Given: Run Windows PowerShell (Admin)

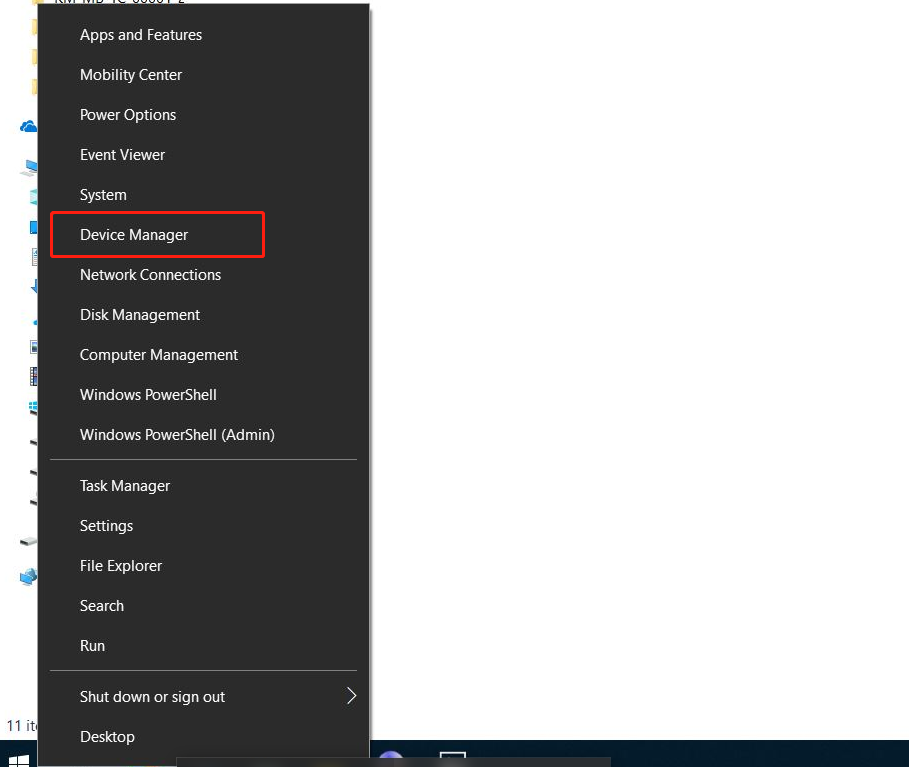Looking at the screenshot, I should tap(177, 435).
